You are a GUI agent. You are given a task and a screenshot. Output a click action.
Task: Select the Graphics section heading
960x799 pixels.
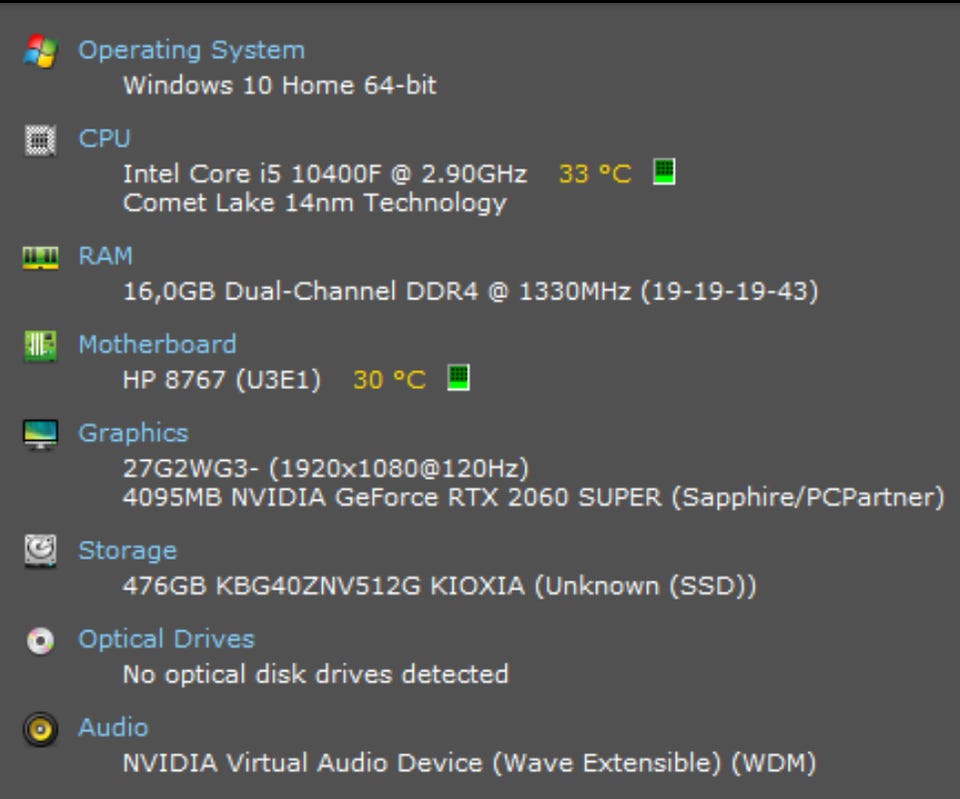[133, 433]
